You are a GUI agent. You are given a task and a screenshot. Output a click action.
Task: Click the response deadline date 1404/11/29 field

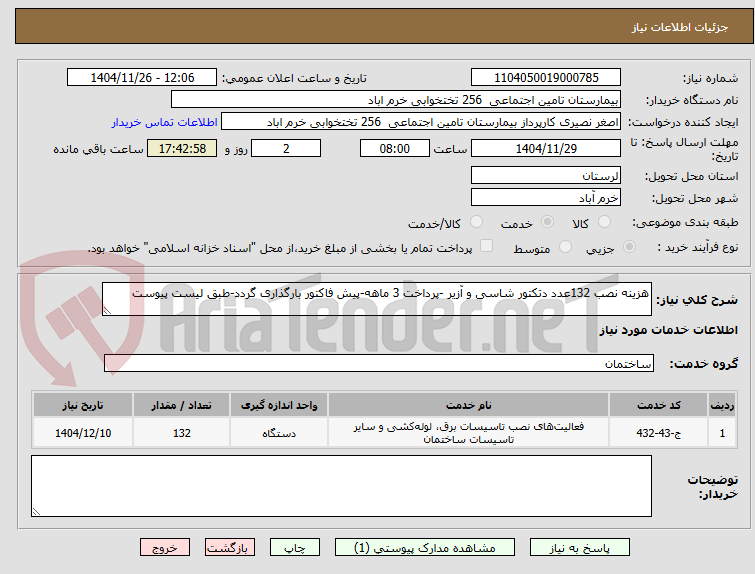coord(546,148)
